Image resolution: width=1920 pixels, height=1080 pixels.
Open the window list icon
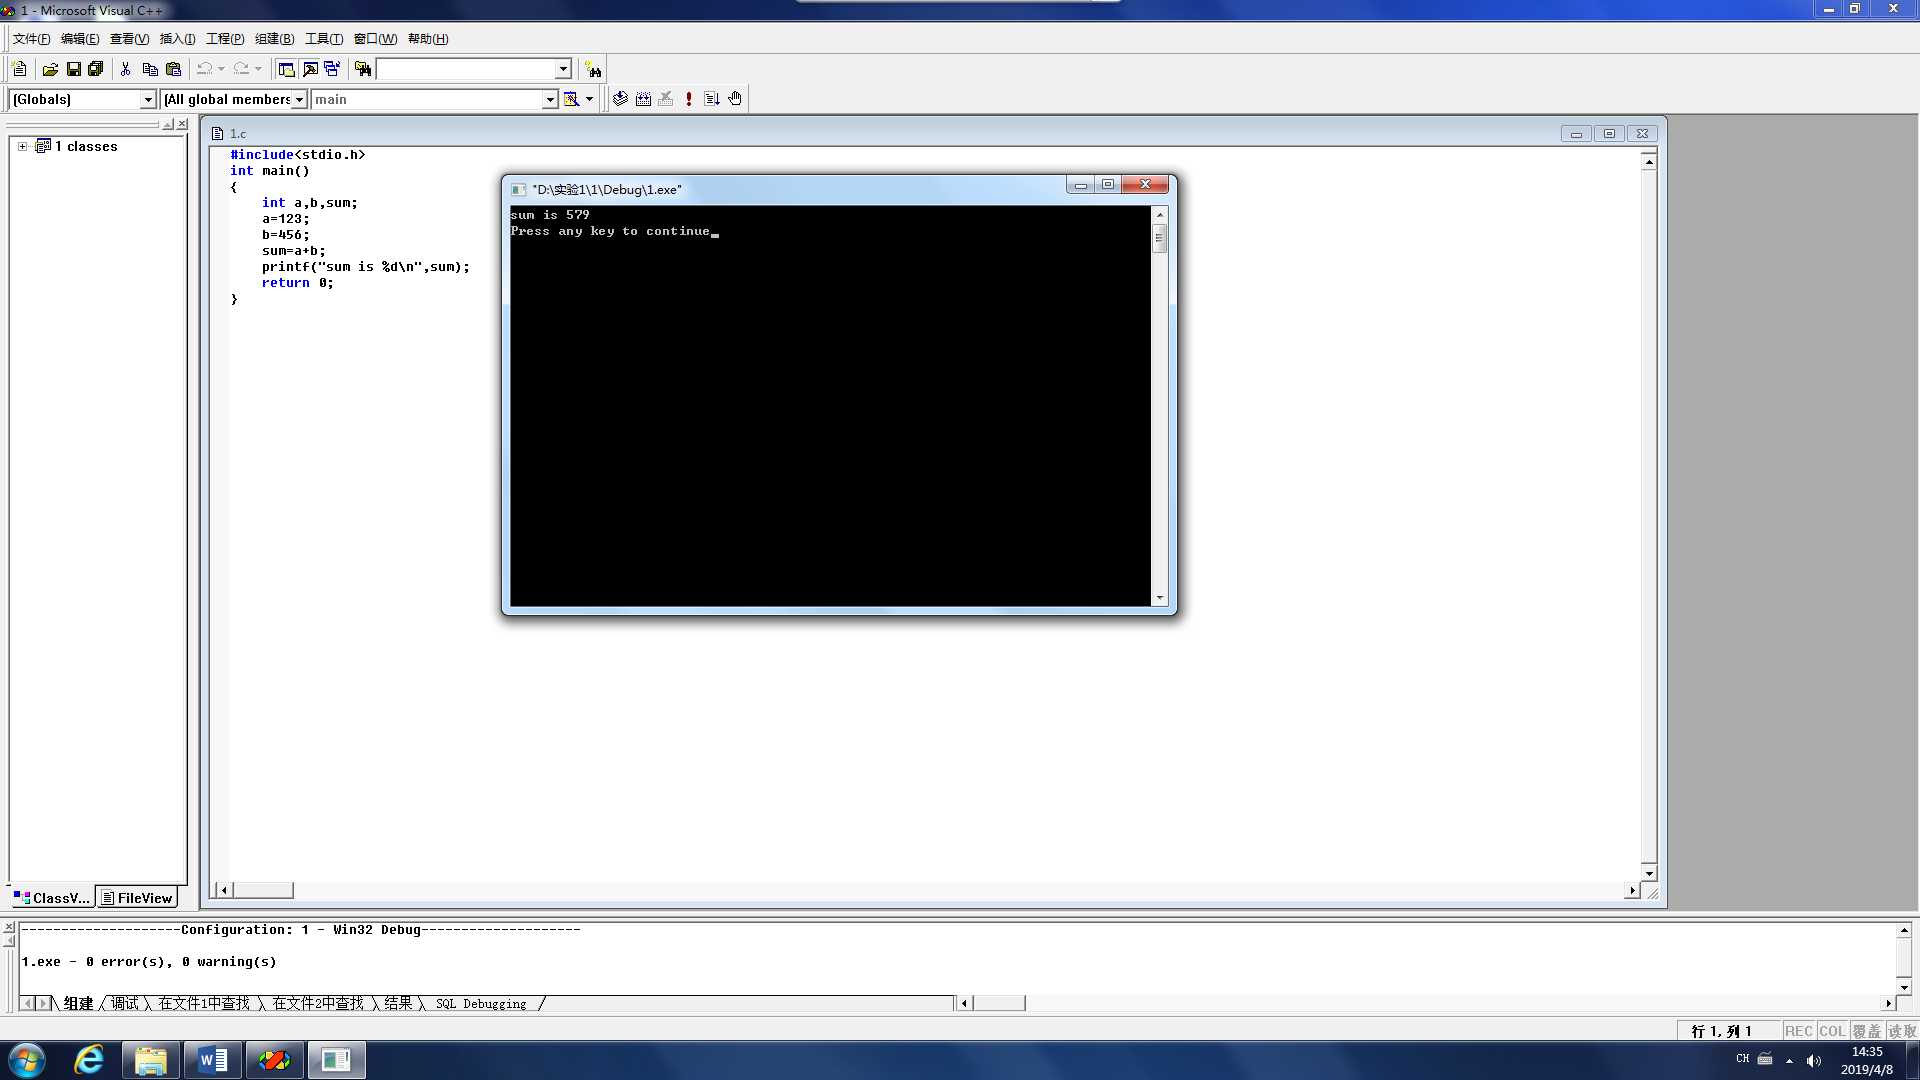pyautogui.click(x=332, y=69)
